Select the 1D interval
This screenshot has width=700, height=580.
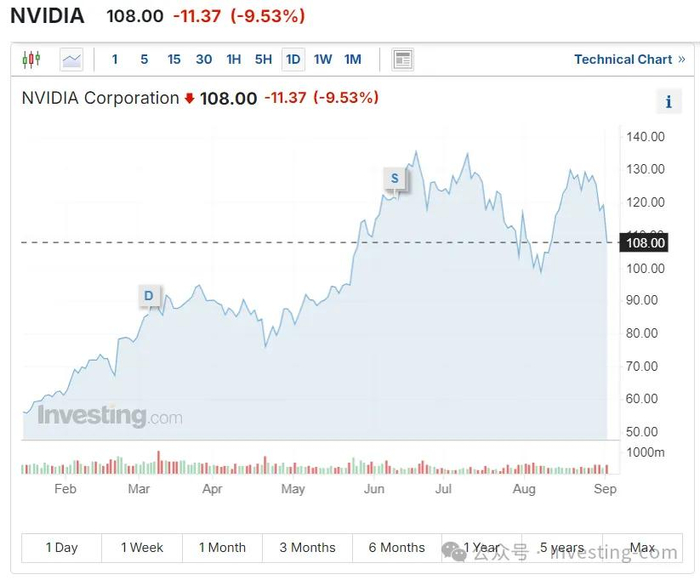(x=293, y=60)
